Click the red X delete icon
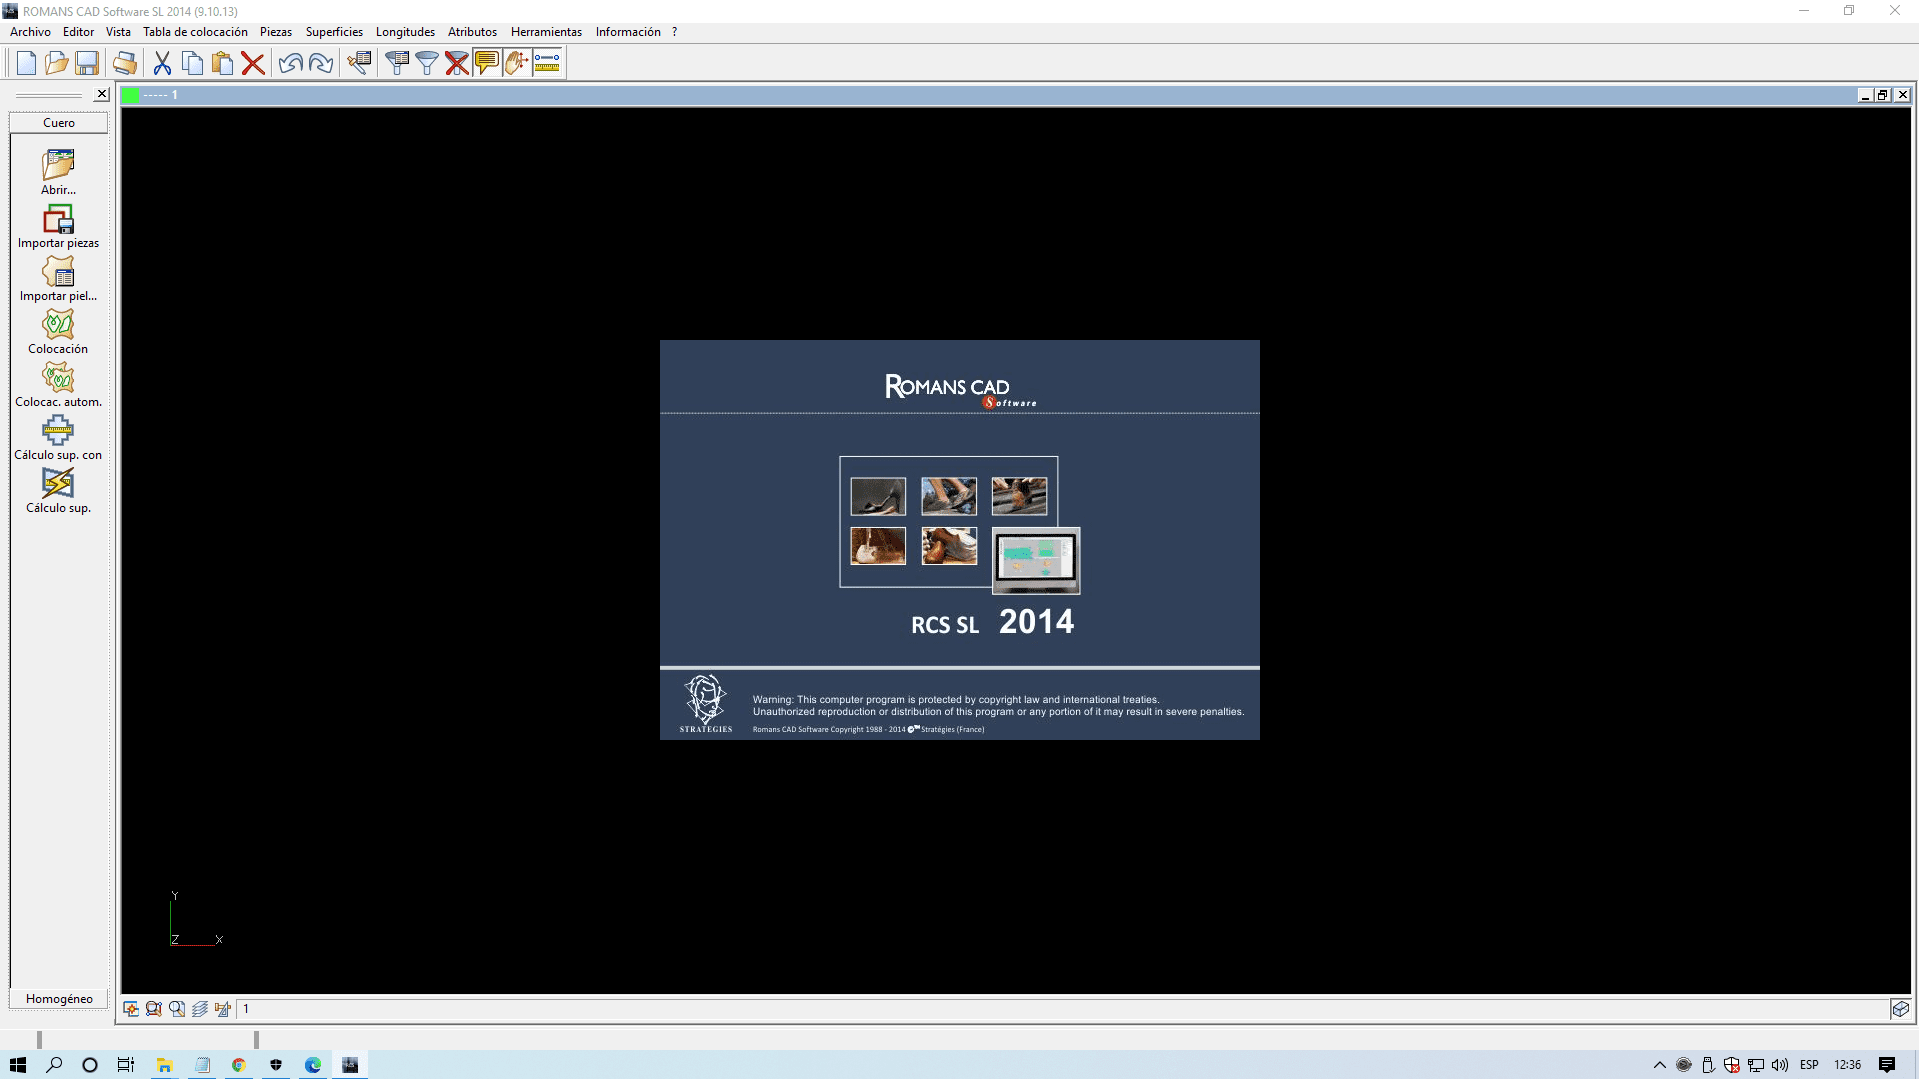 [253, 63]
